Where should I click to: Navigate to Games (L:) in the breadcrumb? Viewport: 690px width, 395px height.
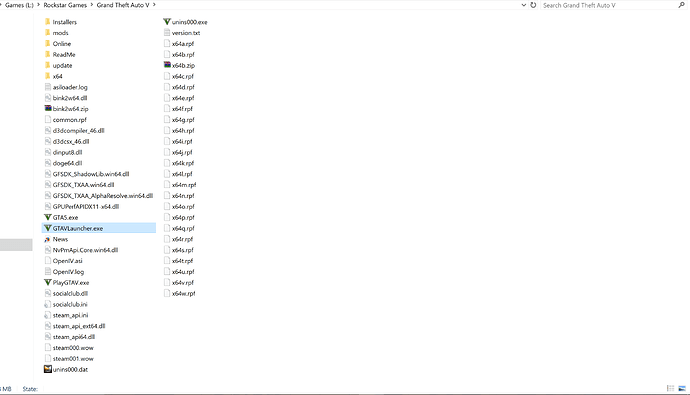pos(19,5)
